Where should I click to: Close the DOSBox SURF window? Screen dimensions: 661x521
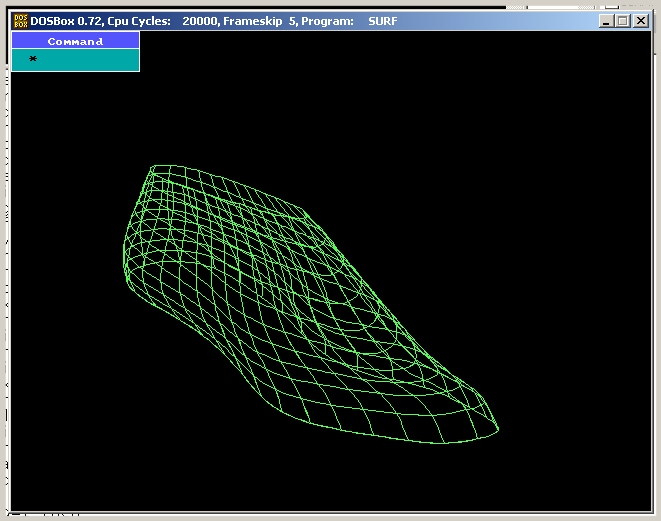640,21
